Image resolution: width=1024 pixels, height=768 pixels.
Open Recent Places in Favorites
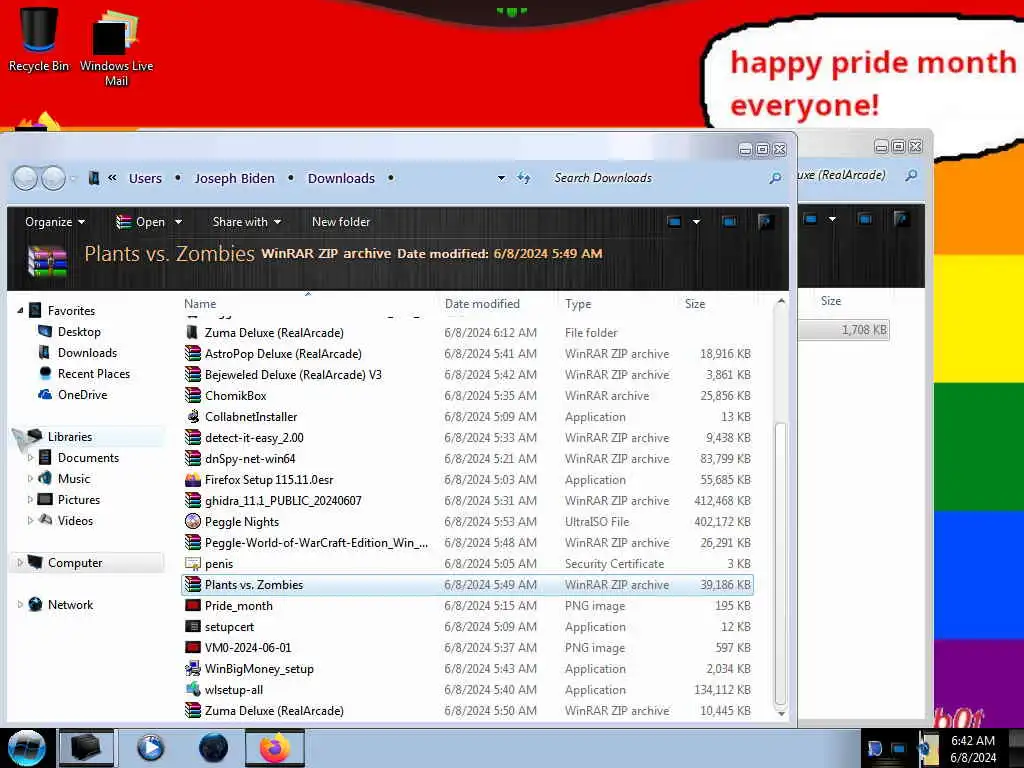[93, 374]
